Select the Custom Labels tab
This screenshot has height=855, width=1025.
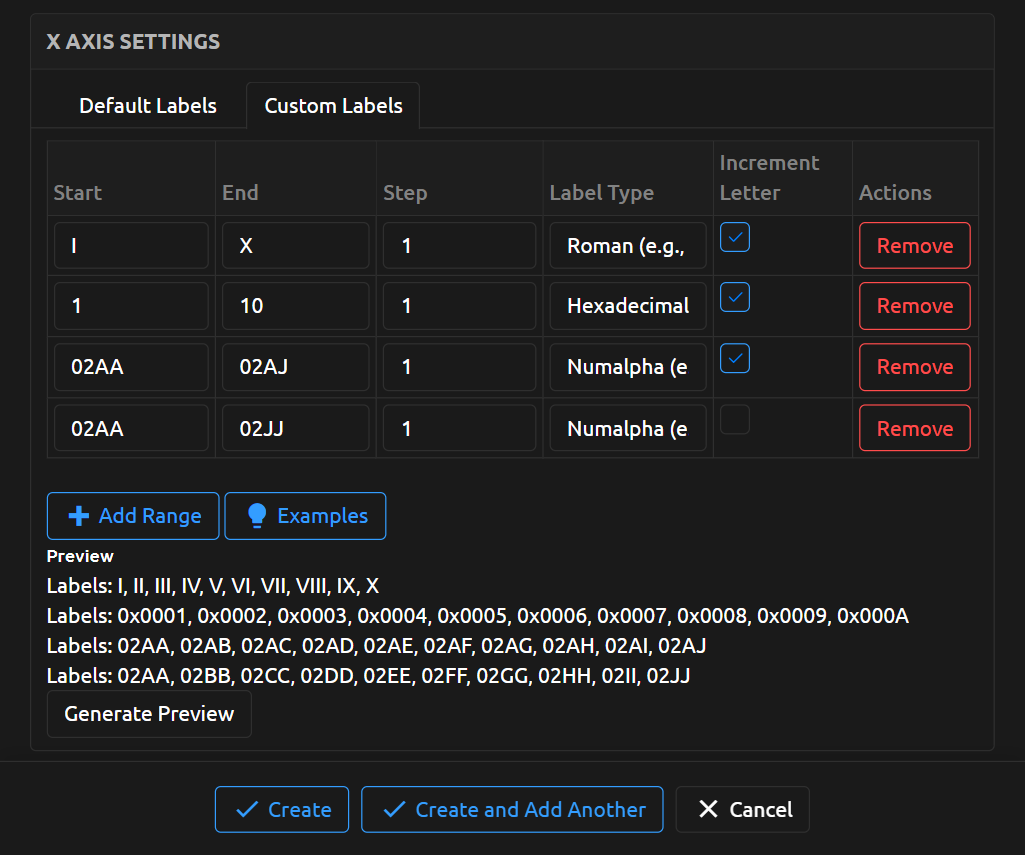click(333, 106)
